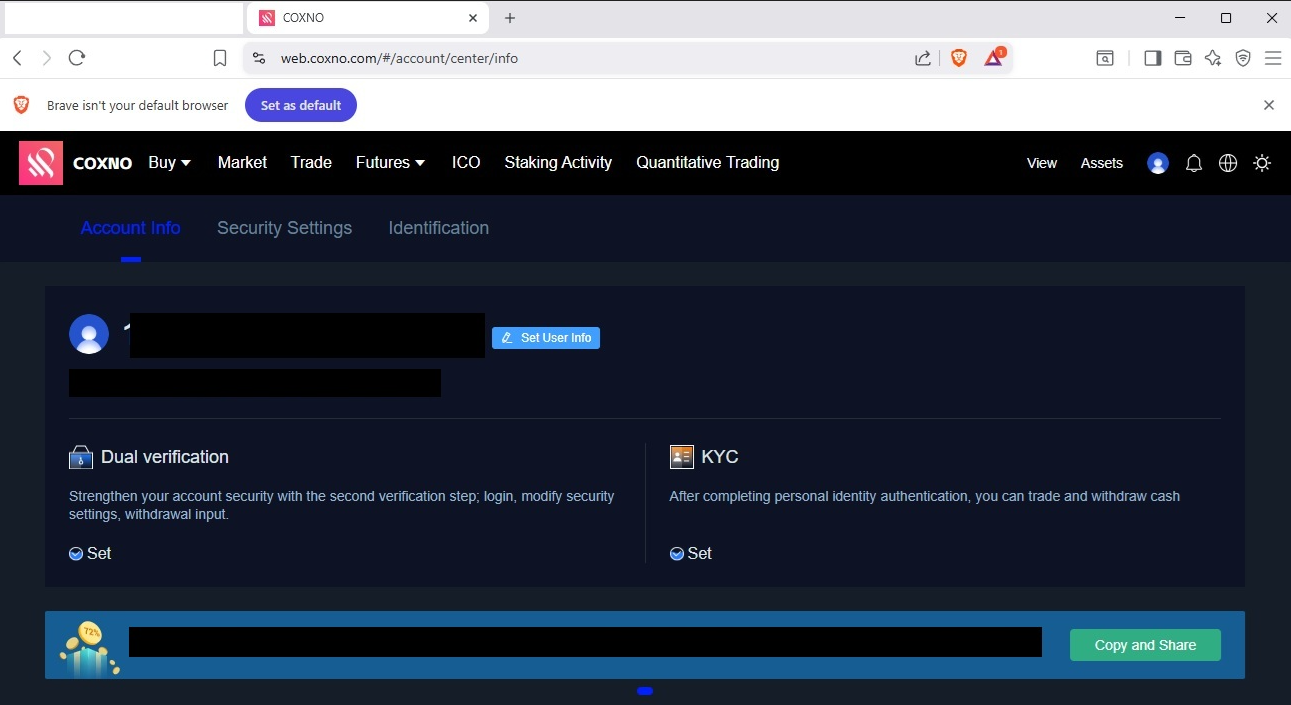Viewport: 1291px width, 705px height.
Task: Open Brave Rewards triangle icon
Action: click(994, 58)
